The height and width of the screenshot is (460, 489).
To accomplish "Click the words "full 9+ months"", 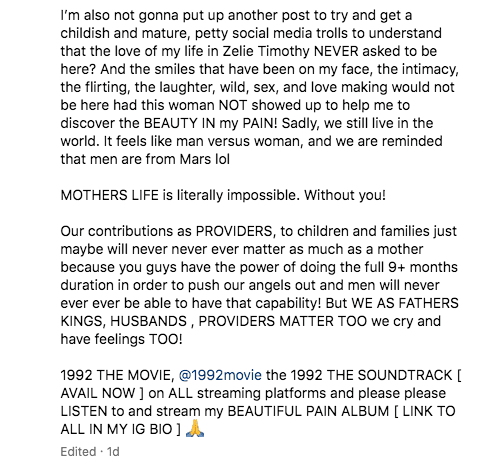I will tap(409, 267).
